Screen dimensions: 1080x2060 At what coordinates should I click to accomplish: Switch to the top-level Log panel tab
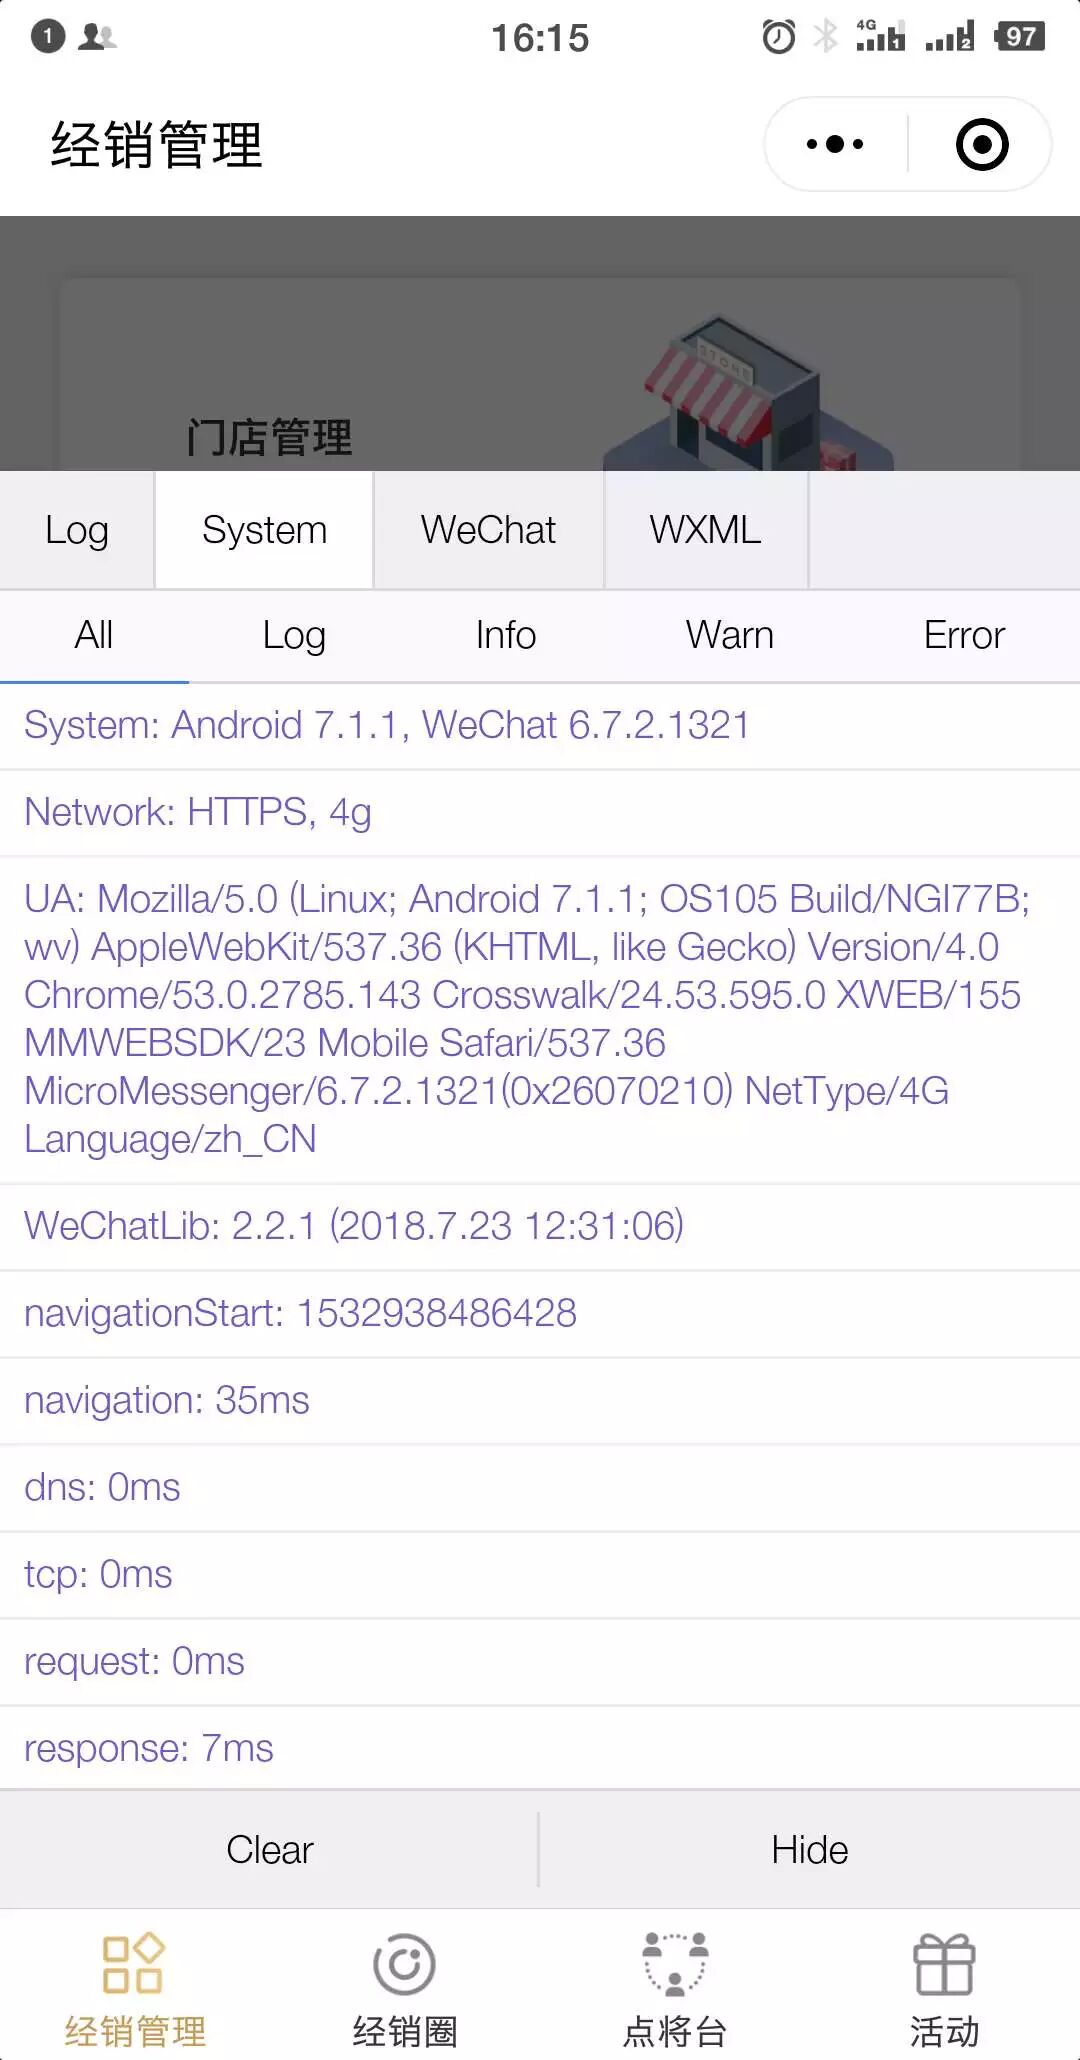(x=77, y=530)
